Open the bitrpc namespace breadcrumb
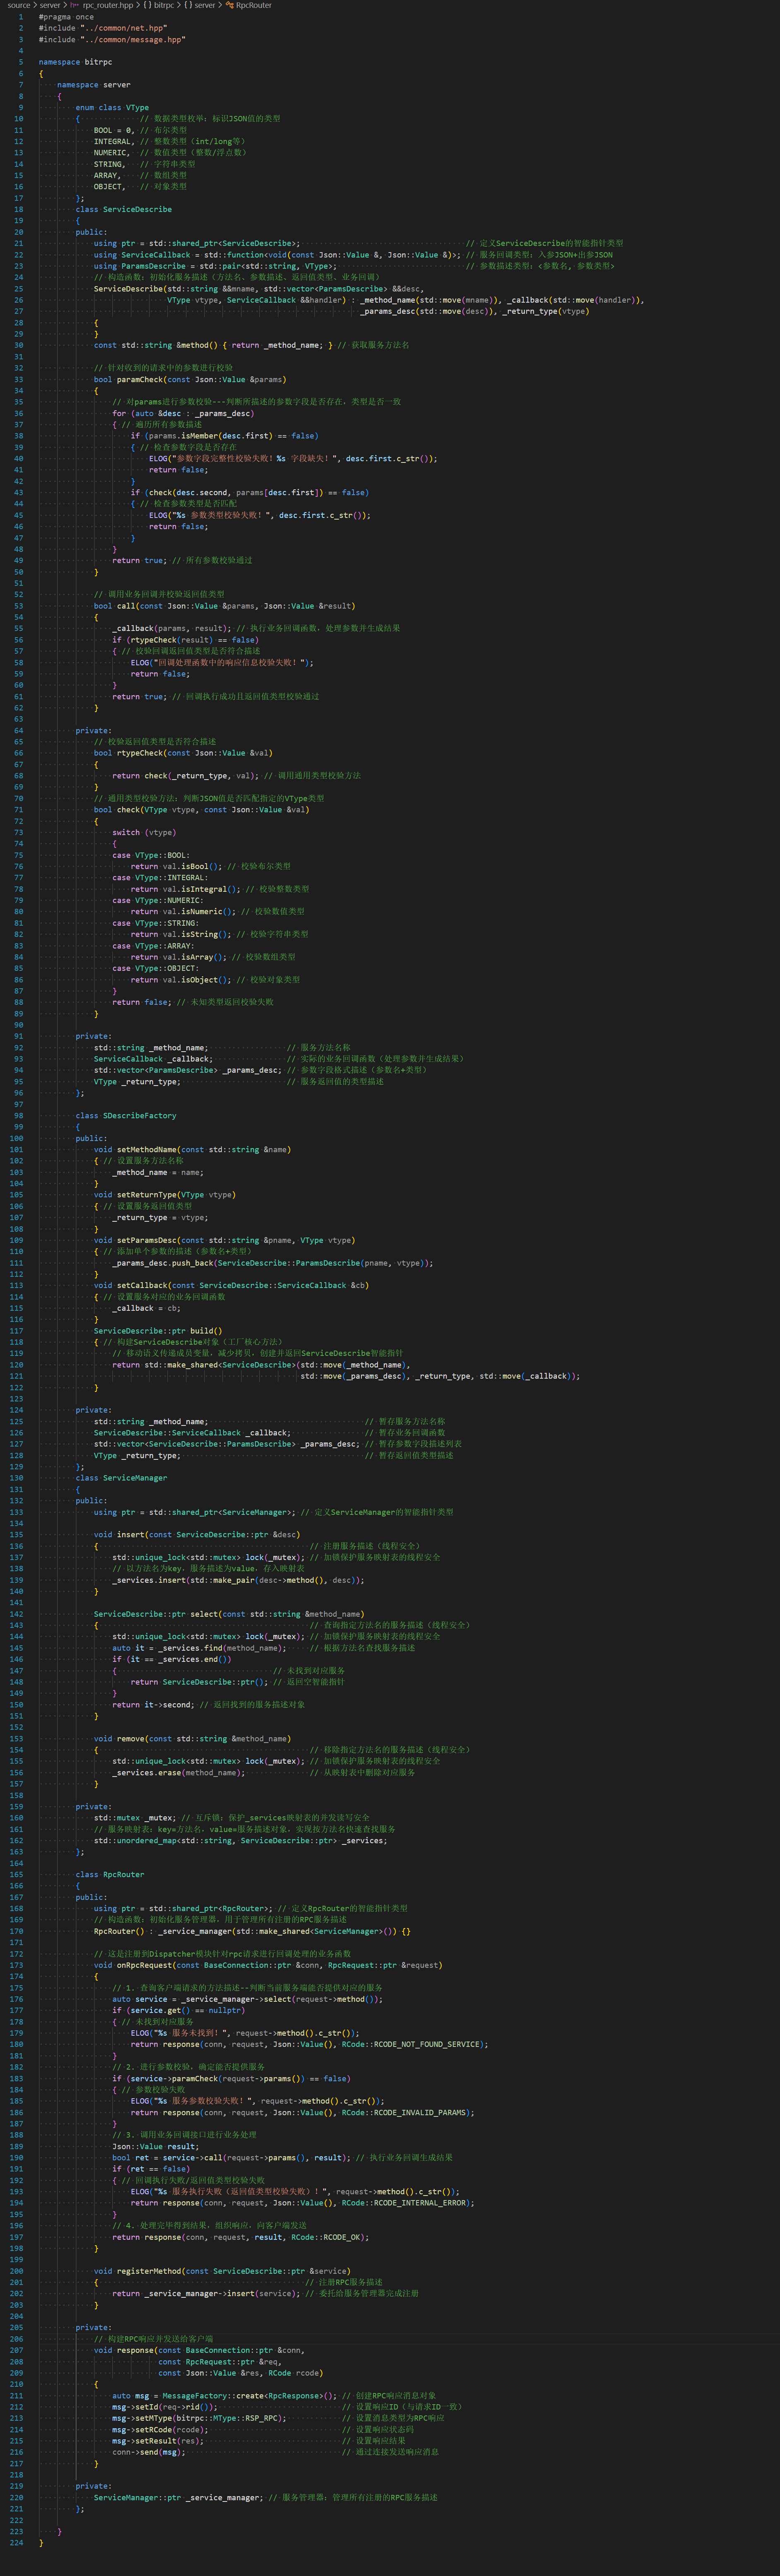Screen dimensions: 780x2576 click(x=164, y=5)
